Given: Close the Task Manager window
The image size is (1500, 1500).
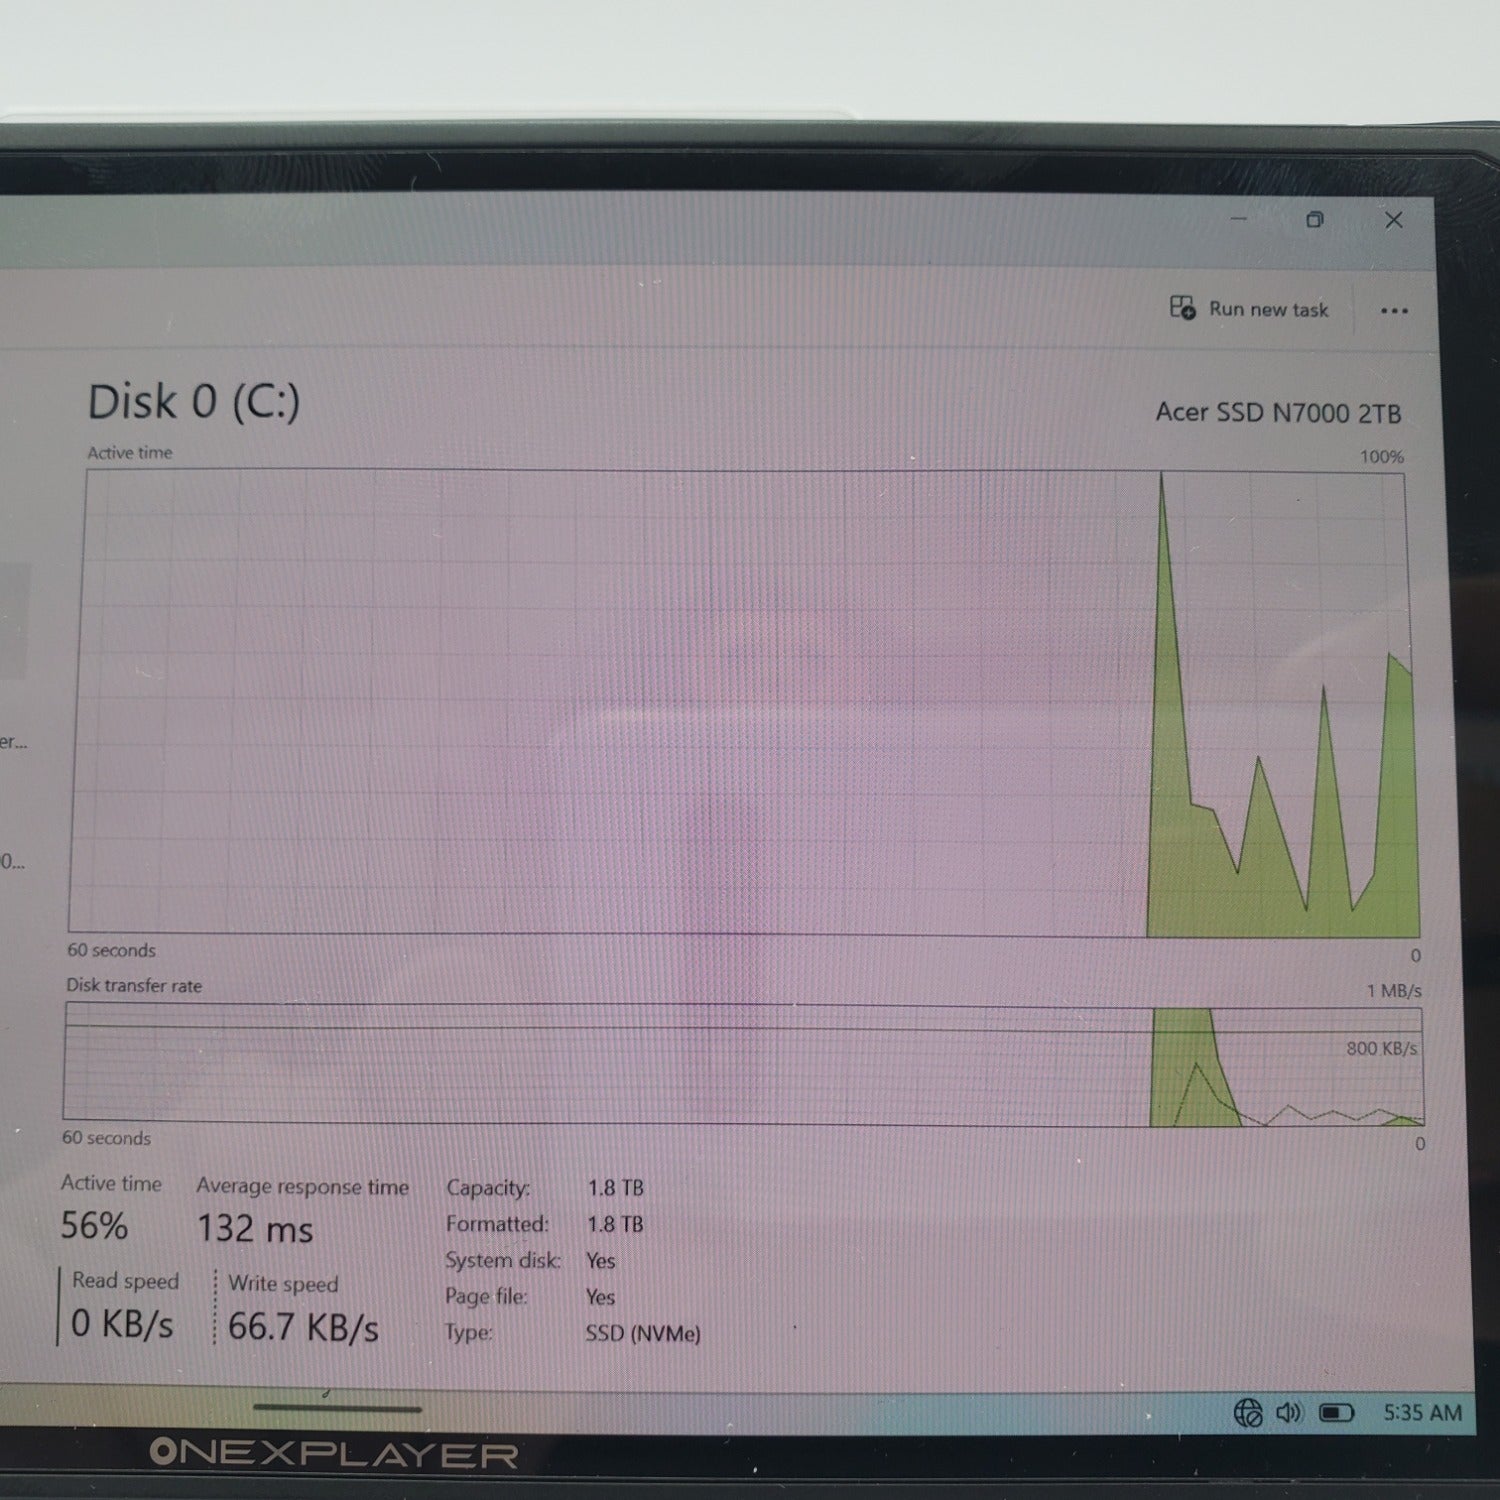Looking at the screenshot, I should point(1394,220).
